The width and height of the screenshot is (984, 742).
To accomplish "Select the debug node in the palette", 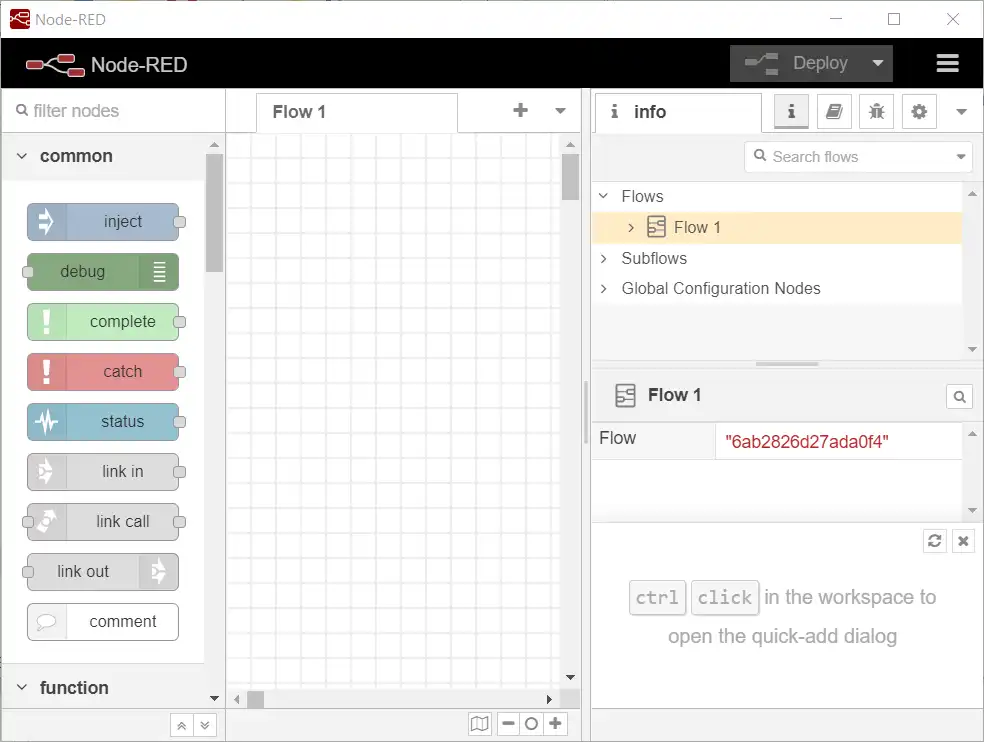I will coord(103,272).
